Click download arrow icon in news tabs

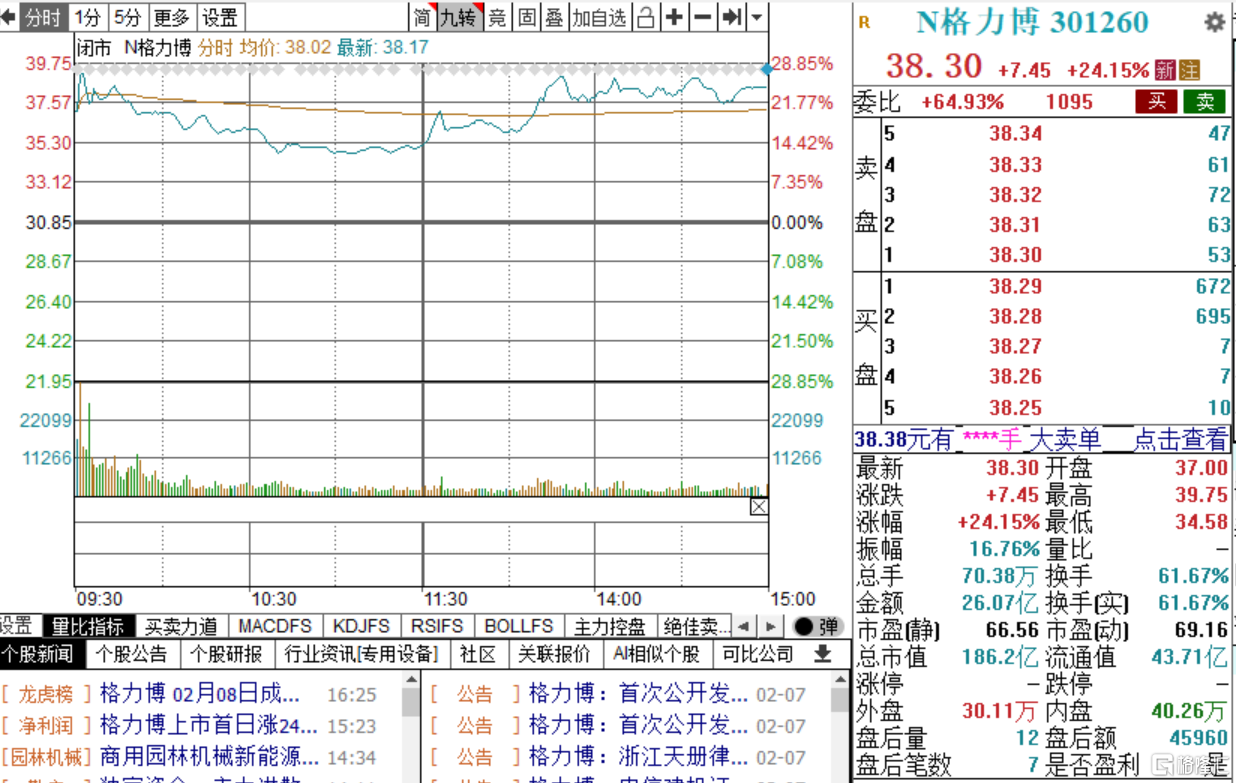(822, 654)
